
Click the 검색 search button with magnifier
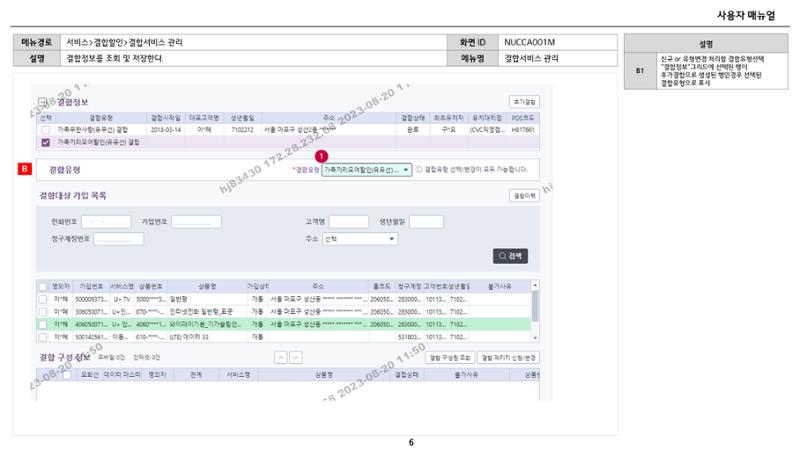coord(510,256)
